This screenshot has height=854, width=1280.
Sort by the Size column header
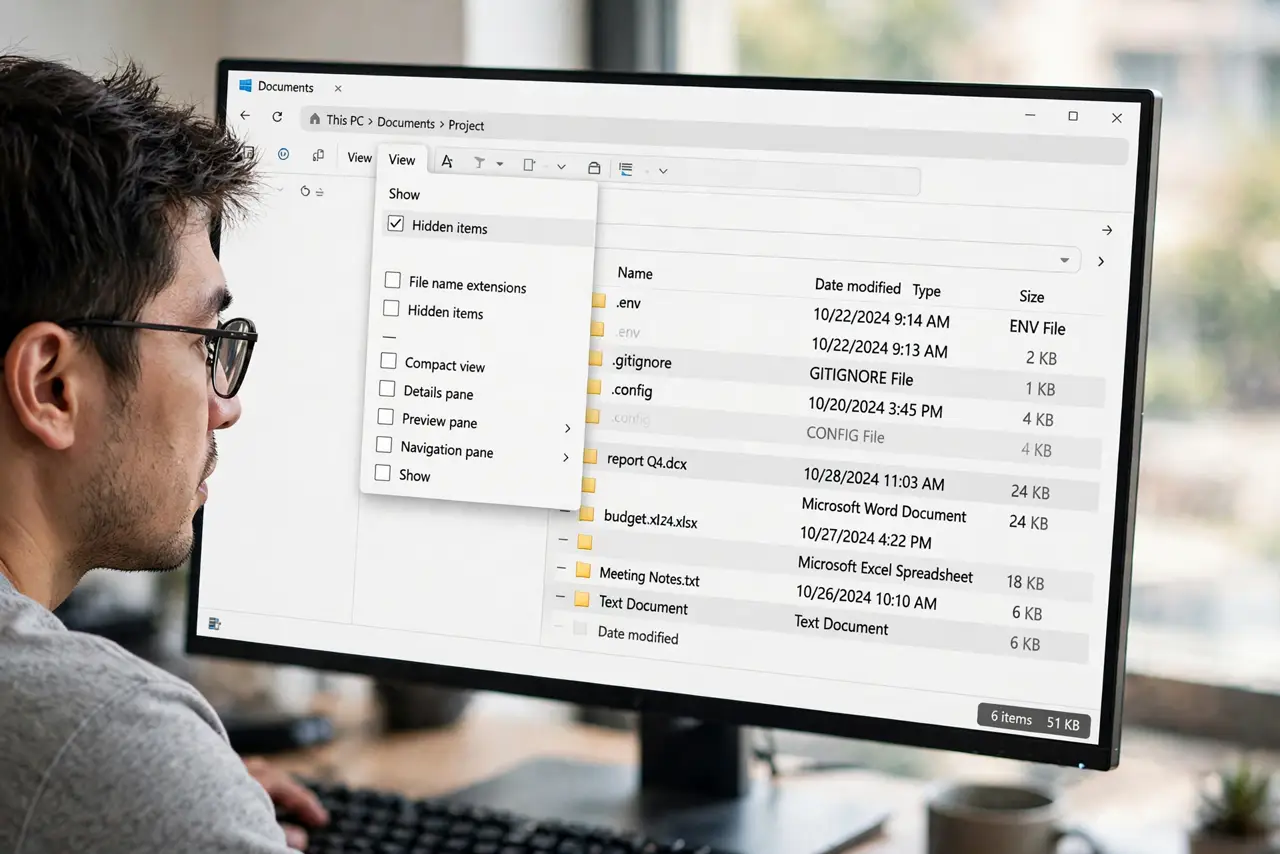point(1032,297)
